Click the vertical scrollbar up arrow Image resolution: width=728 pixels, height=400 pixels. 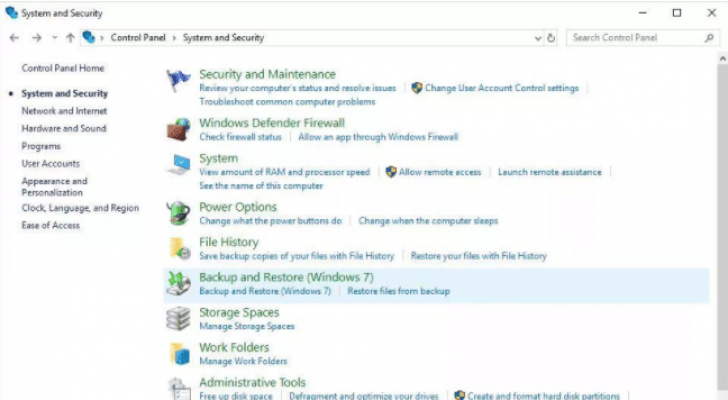(x=722, y=58)
